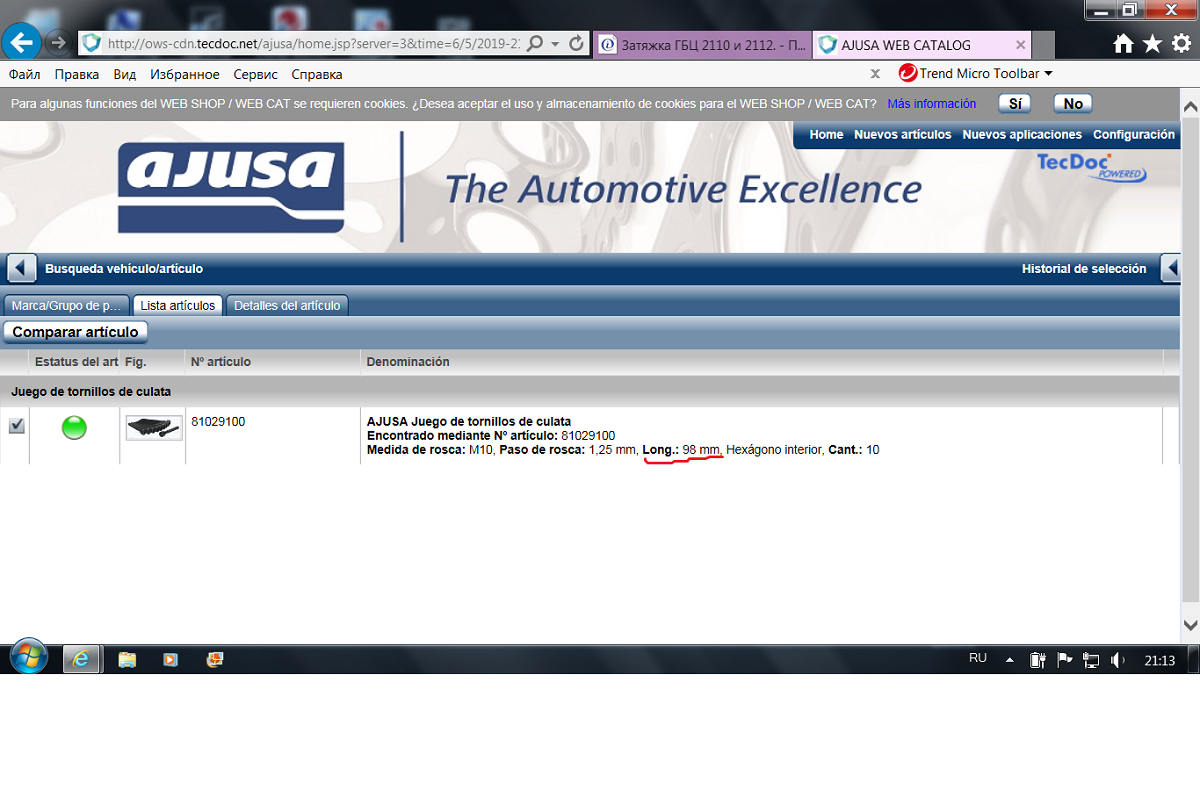The width and height of the screenshot is (1200, 790).
Task: Open the orange taskbar application icon
Action: coord(214,660)
